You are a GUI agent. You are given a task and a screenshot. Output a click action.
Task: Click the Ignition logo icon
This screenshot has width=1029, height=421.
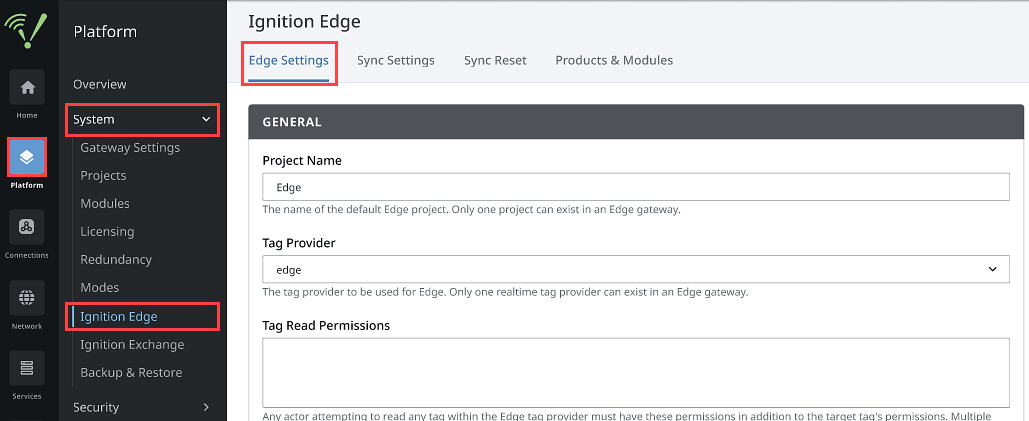click(x=26, y=31)
